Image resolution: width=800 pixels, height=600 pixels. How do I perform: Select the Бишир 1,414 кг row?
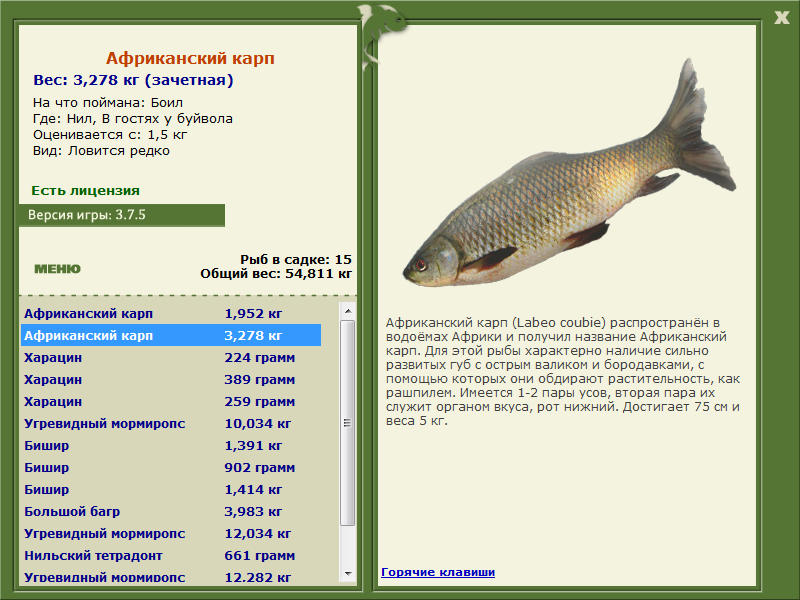click(x=171, y=489)
